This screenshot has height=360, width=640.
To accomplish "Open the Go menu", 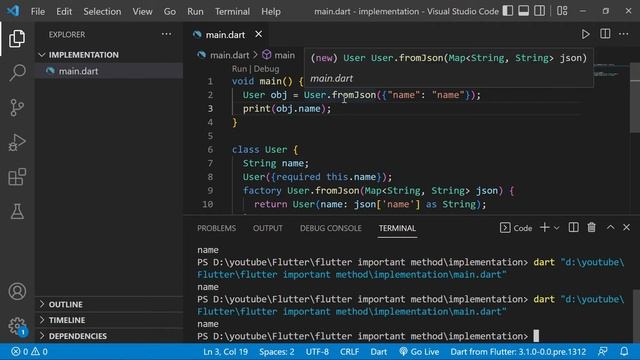I will click(170, 11).
